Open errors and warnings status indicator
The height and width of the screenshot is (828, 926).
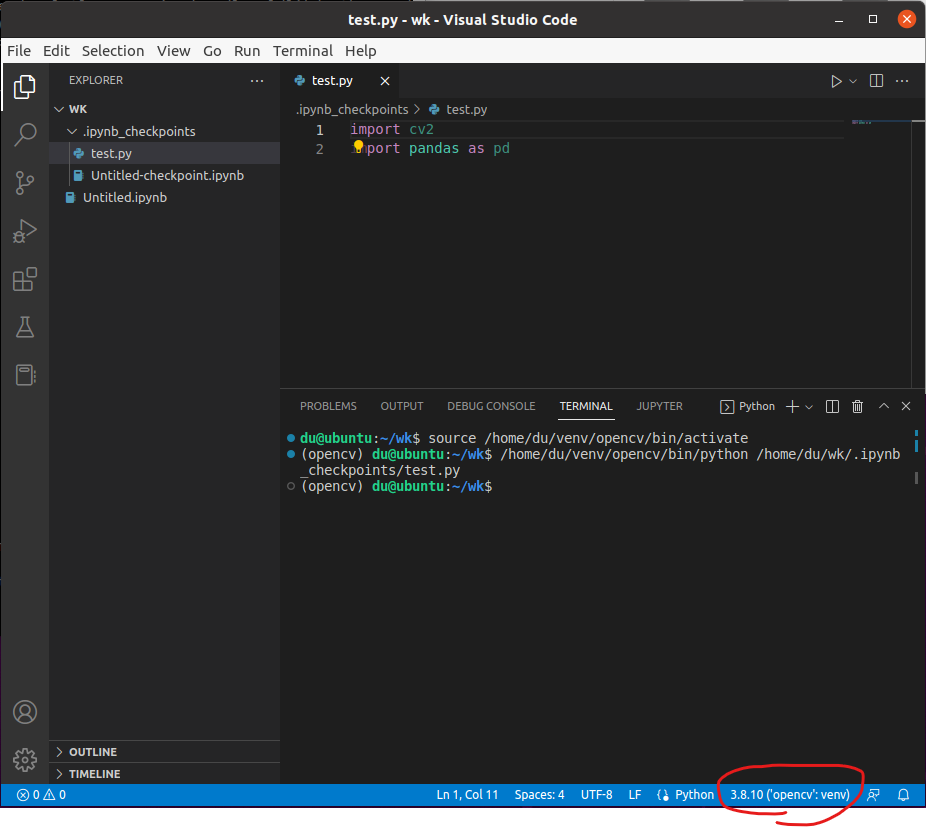(41, 795)
